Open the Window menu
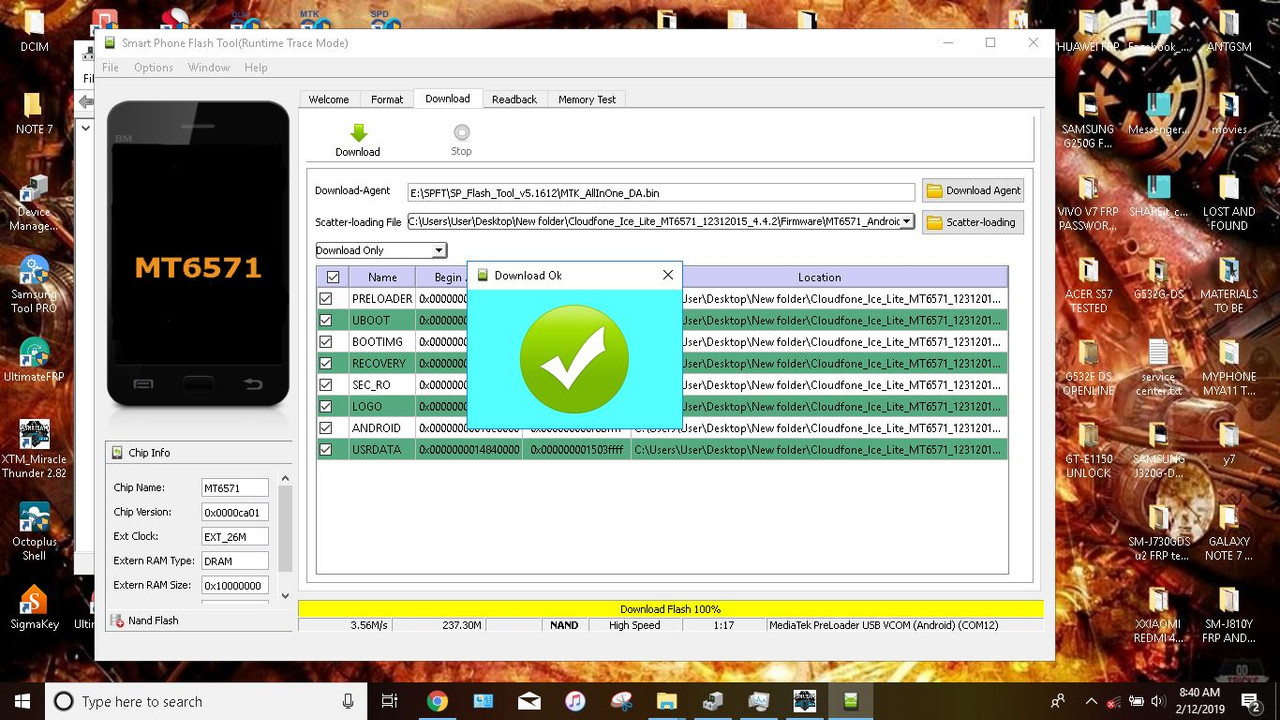Image resolution: width=1280 pixels, height=720 pixels. pyautogui.click(x=209, y=67)
